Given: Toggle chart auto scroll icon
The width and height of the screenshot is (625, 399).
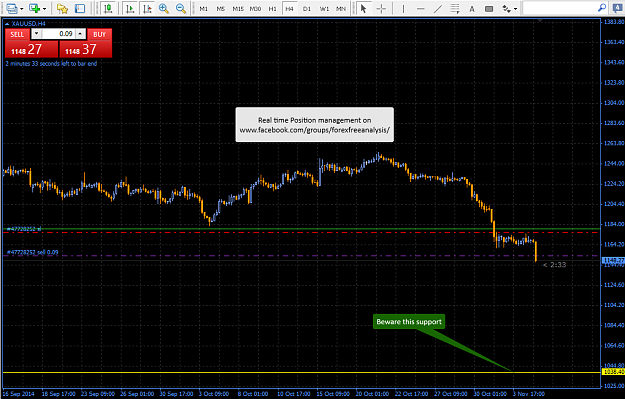Looking at the screenshot, I should pos(130,8).
